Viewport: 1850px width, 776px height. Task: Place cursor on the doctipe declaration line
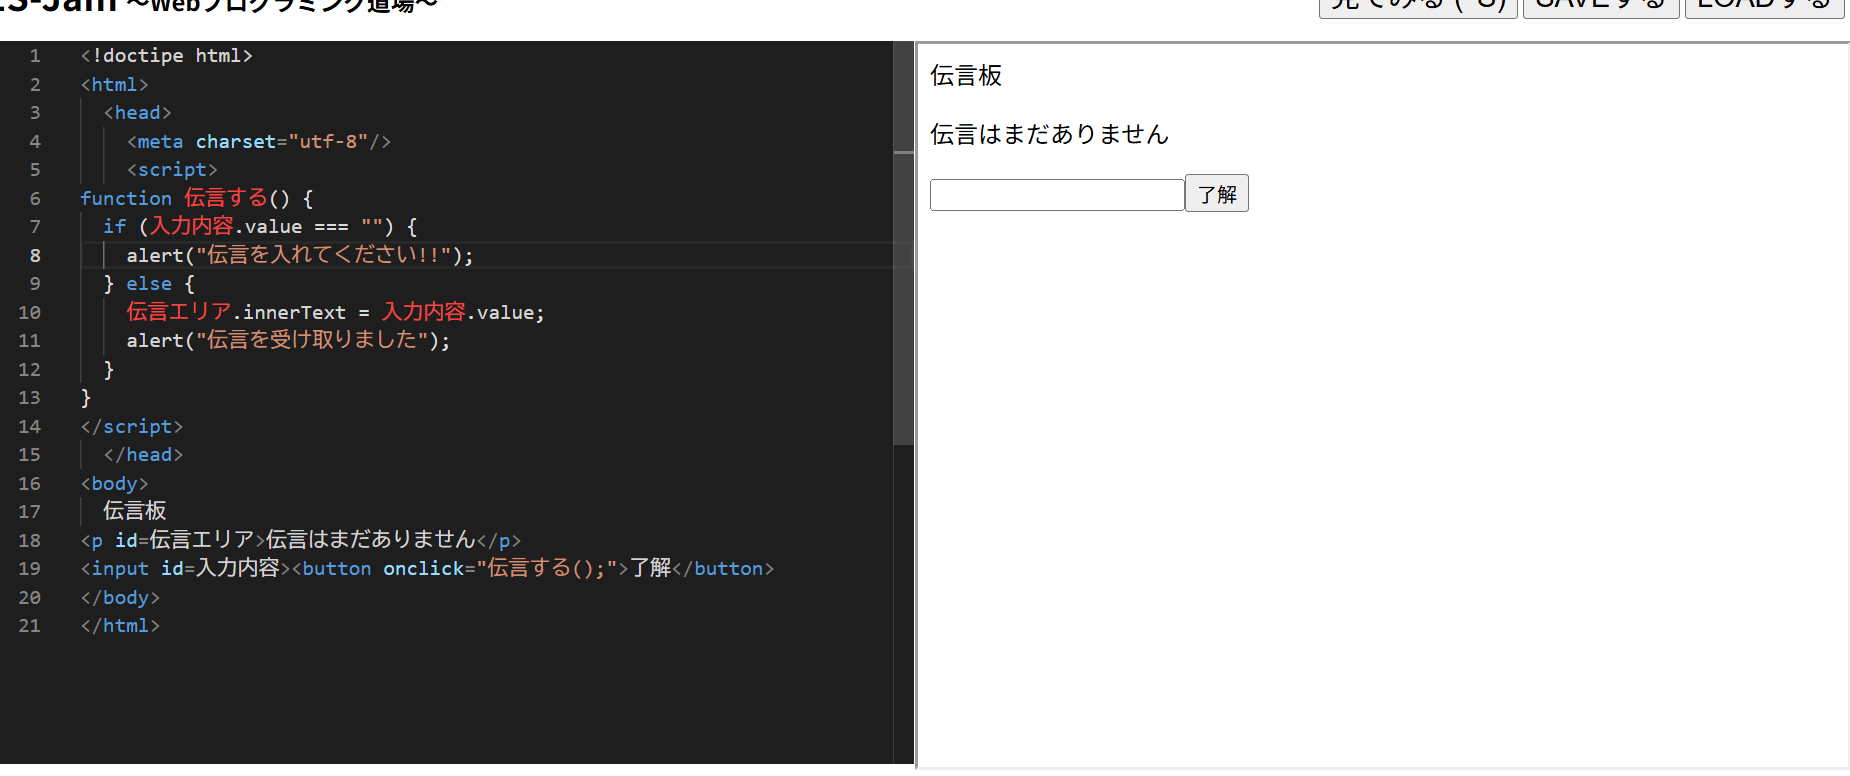(166, 56)
